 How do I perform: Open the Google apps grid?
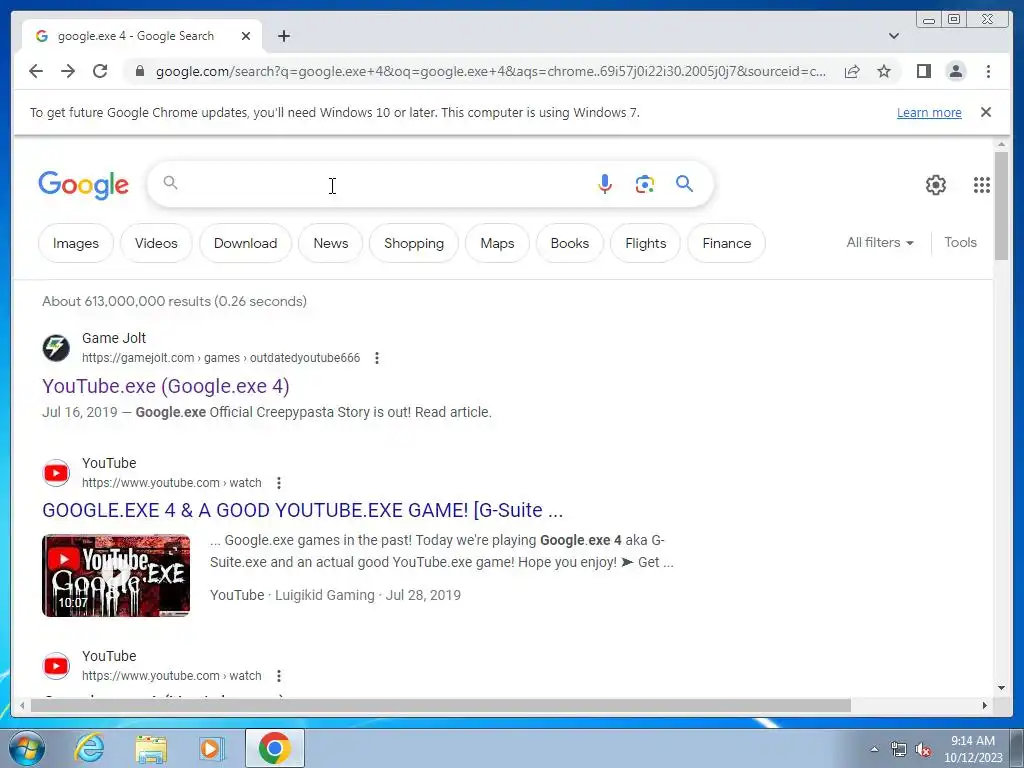pos(982,185)
